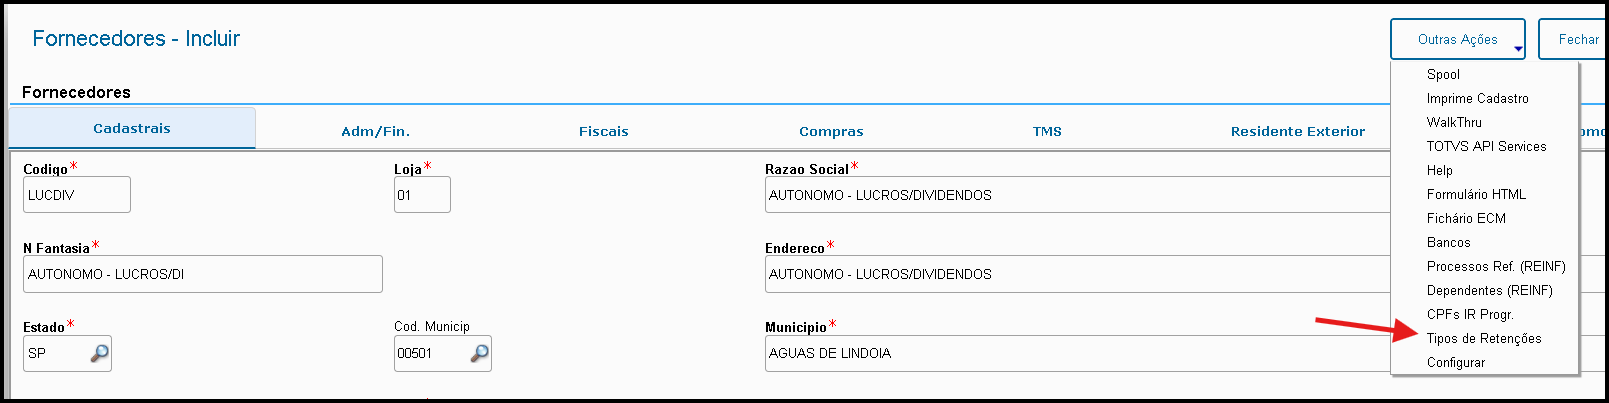Click the Estado field magnifier lookup icon
Screen dimensions: 1609x403
[x=99, y=353]
